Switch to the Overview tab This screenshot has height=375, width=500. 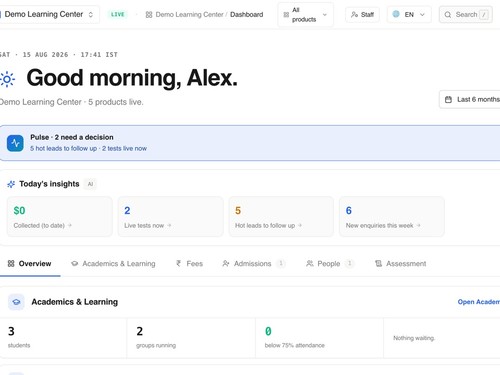point(30,264)
